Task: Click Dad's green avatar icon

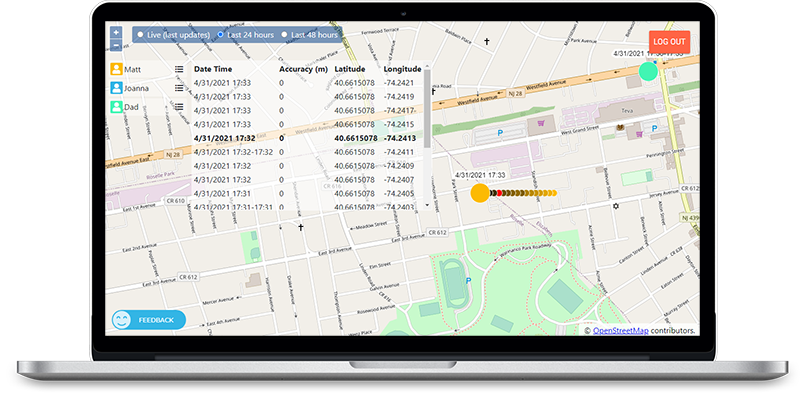Action: 117,107
